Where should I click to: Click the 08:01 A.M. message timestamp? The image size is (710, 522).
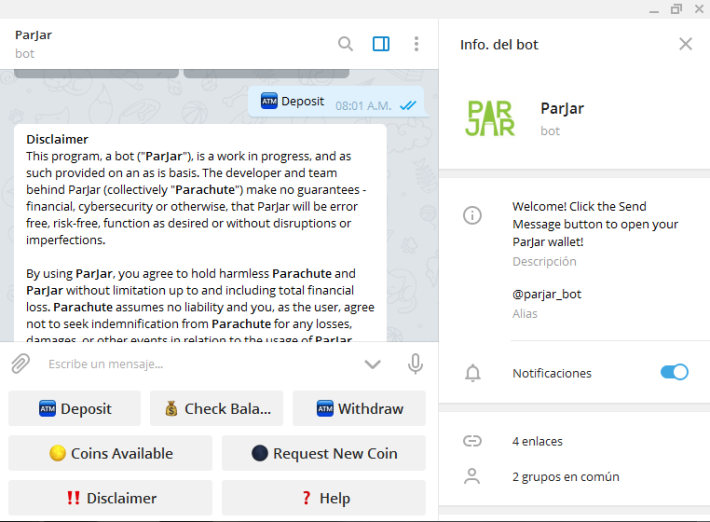[x=363, y=106]
